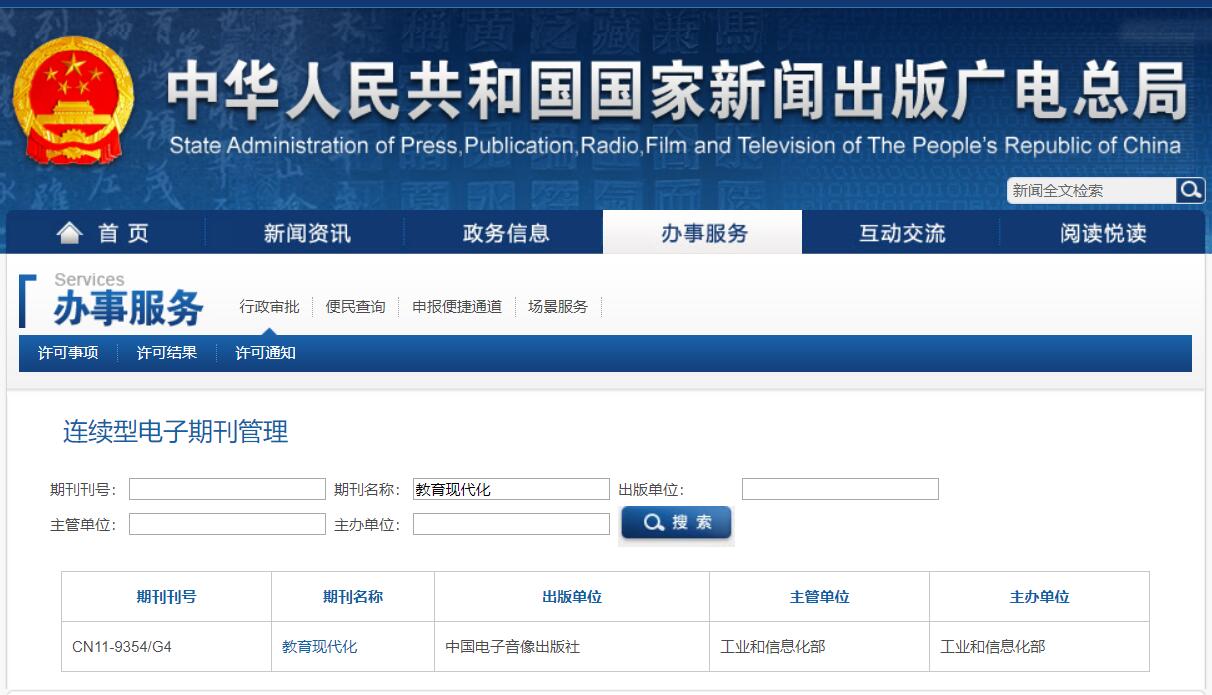
Task: Select the CN11-9354/G4 journal number cell
Action: [167, 647]
